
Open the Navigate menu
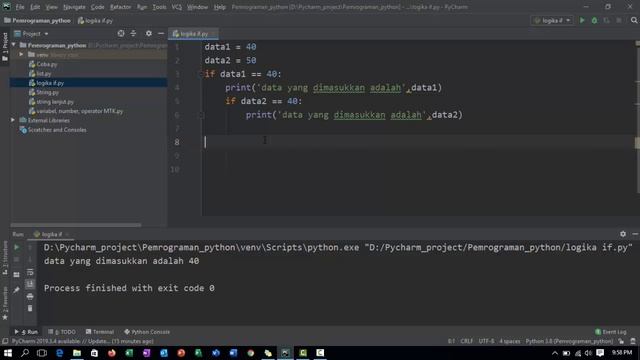74,7
